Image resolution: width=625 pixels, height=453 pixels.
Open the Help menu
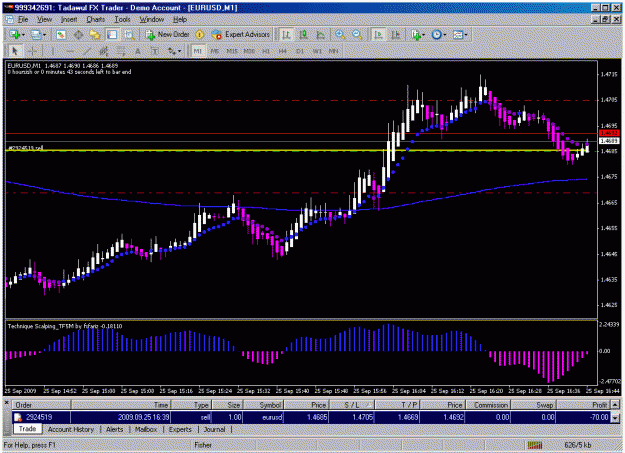pyautogui.click(x=180, y=19)
